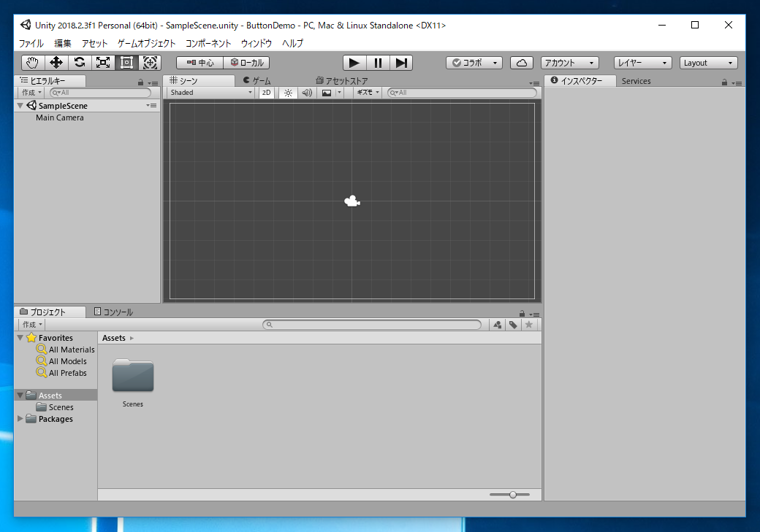Toggle pivot mode 中心 button
The width and height of the screenshot is (760, 532).
click(200, 63)
